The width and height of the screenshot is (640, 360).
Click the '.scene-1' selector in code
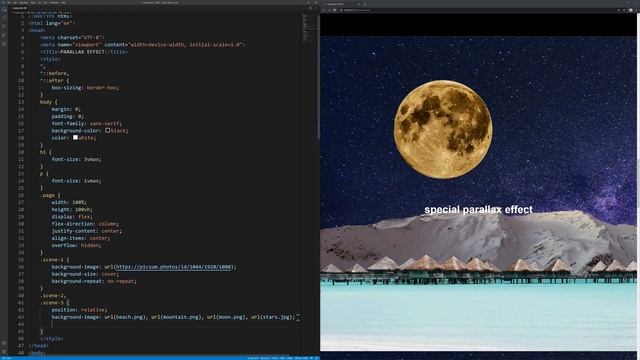point(52,260)
